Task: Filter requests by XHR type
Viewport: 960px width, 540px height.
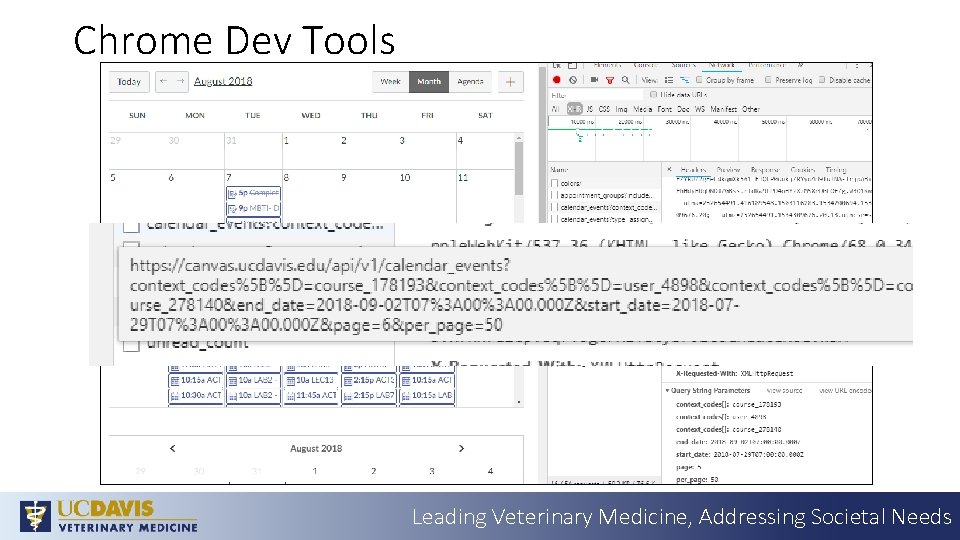Action: click(x=574, y=109)
